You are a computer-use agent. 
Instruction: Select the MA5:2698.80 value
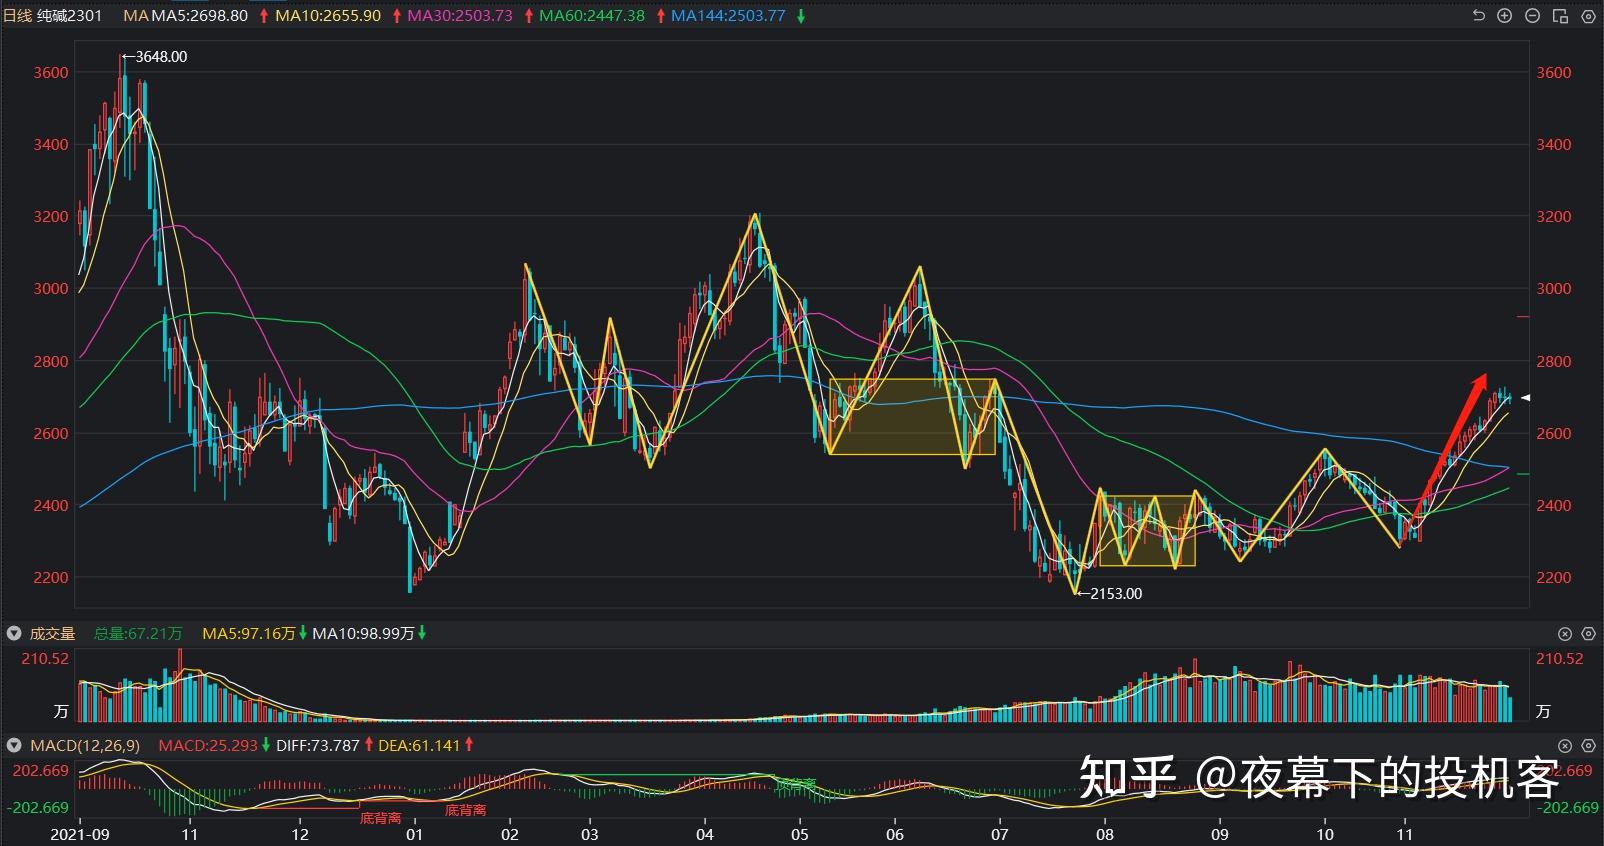click(x=199, y=16)
